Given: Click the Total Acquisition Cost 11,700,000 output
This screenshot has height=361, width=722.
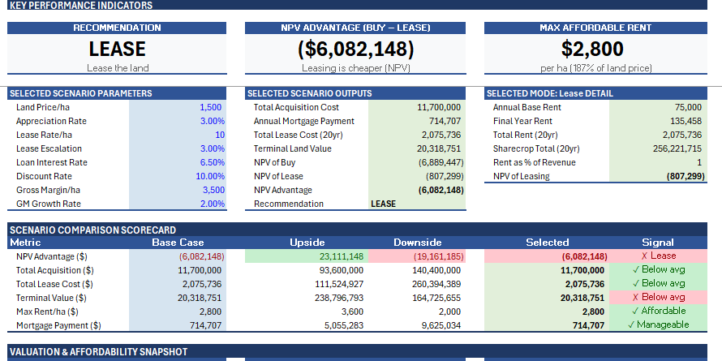Looking at the screenshot, I should click(417, 107).
